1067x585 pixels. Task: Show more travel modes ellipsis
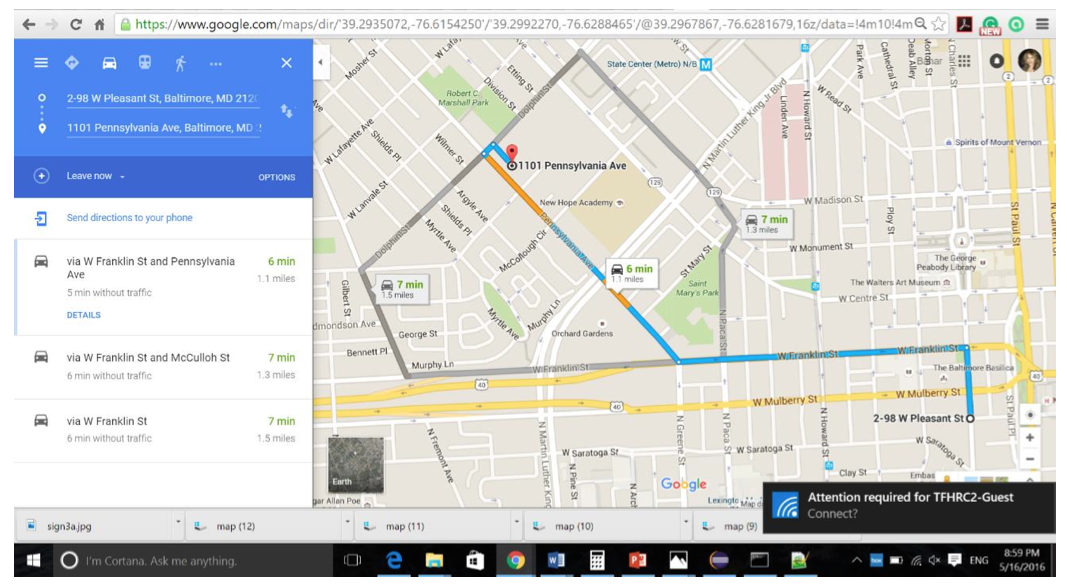click(216, 64)
